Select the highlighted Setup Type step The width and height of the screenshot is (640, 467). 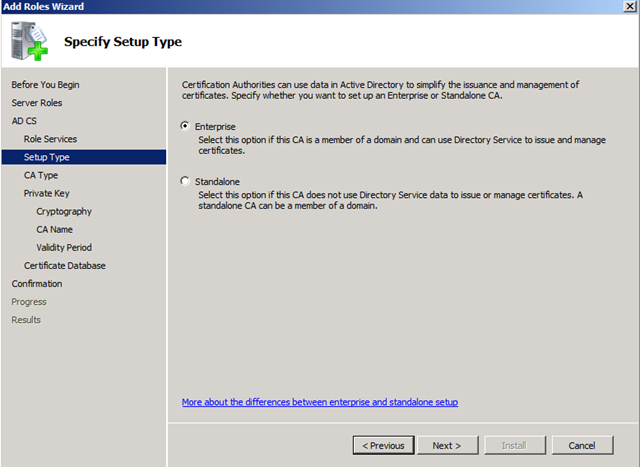(x=84, y=157)
